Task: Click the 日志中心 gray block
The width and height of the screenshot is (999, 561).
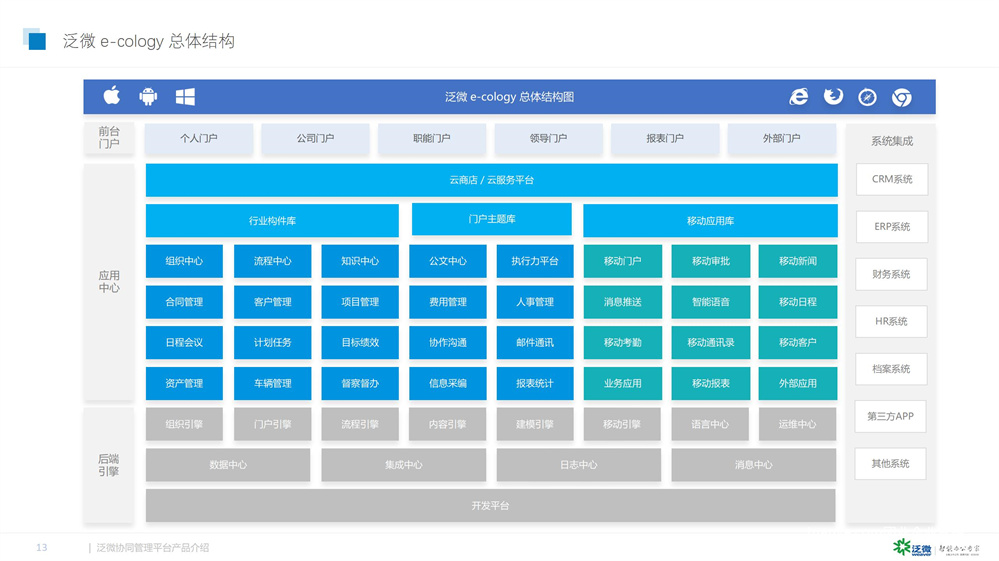Action: 579,465
